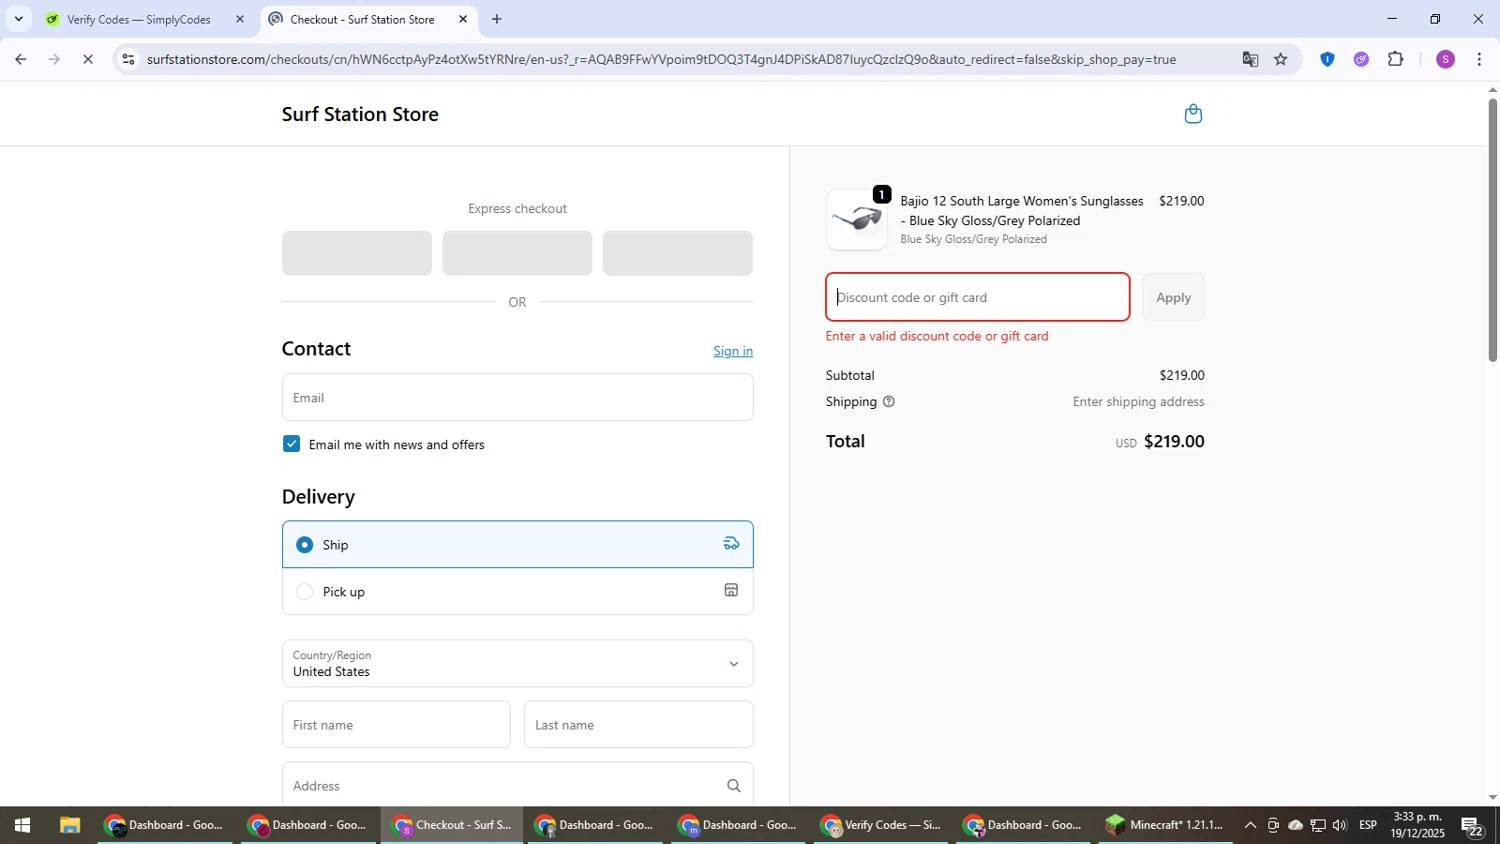Click the Sign in link
The height and width of the screenshot is (844, 1500).
[733, 351]
